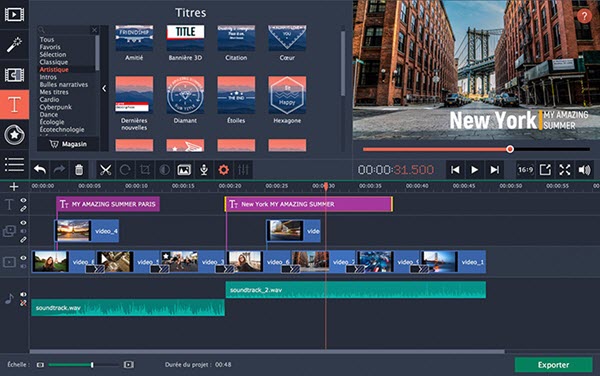Add a track with the plus icon
The width and height of the screenshot is (600, 376).
click(x=14, y=187)
